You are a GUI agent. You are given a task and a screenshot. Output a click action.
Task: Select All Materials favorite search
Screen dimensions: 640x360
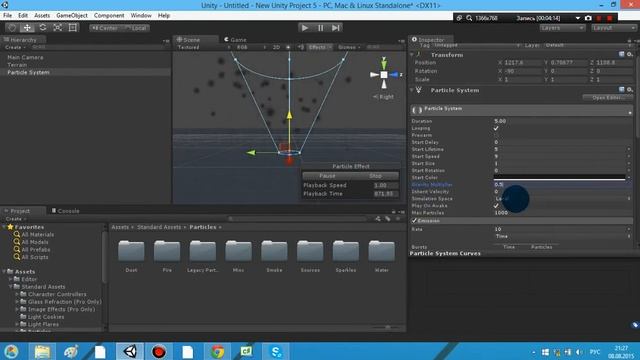tap(37, 235)
